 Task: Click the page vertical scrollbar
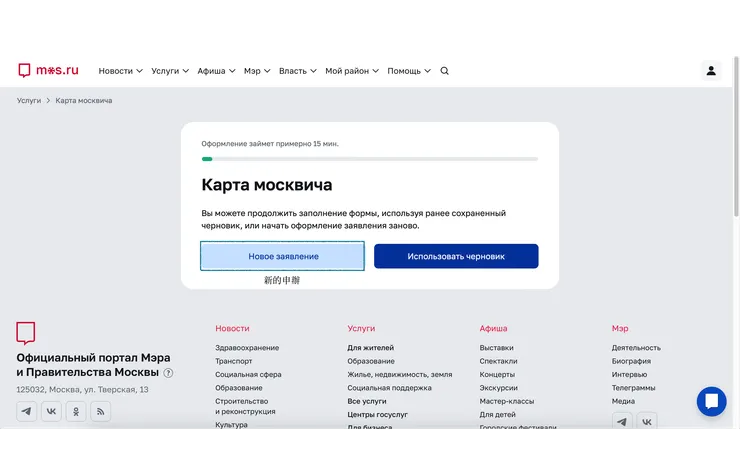tap(736, 137)
